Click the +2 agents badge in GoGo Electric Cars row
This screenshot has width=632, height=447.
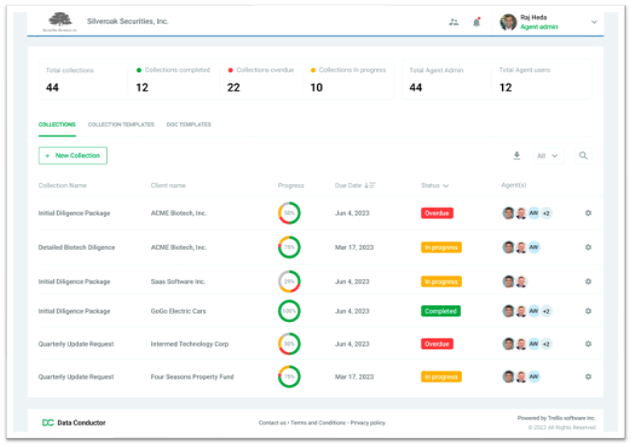point(546,311)
